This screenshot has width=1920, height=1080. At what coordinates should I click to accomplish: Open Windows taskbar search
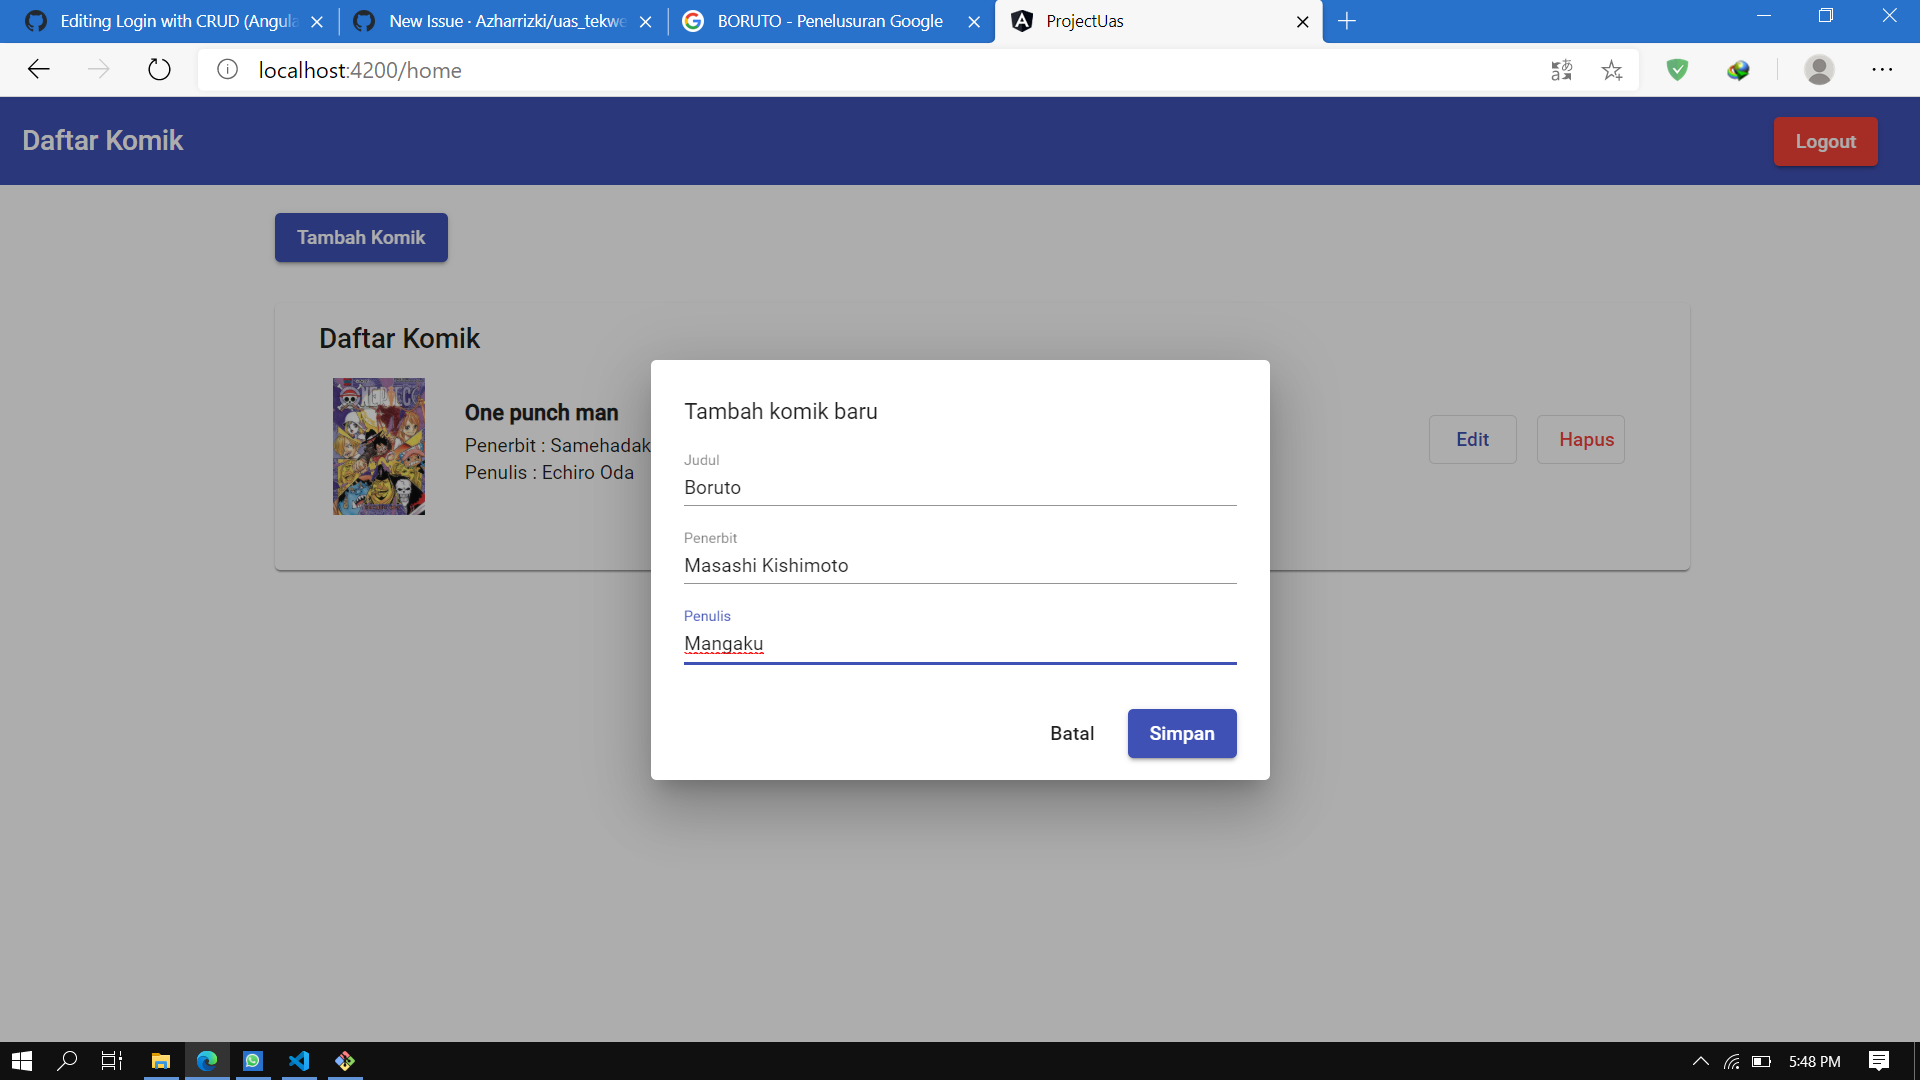67,1061
